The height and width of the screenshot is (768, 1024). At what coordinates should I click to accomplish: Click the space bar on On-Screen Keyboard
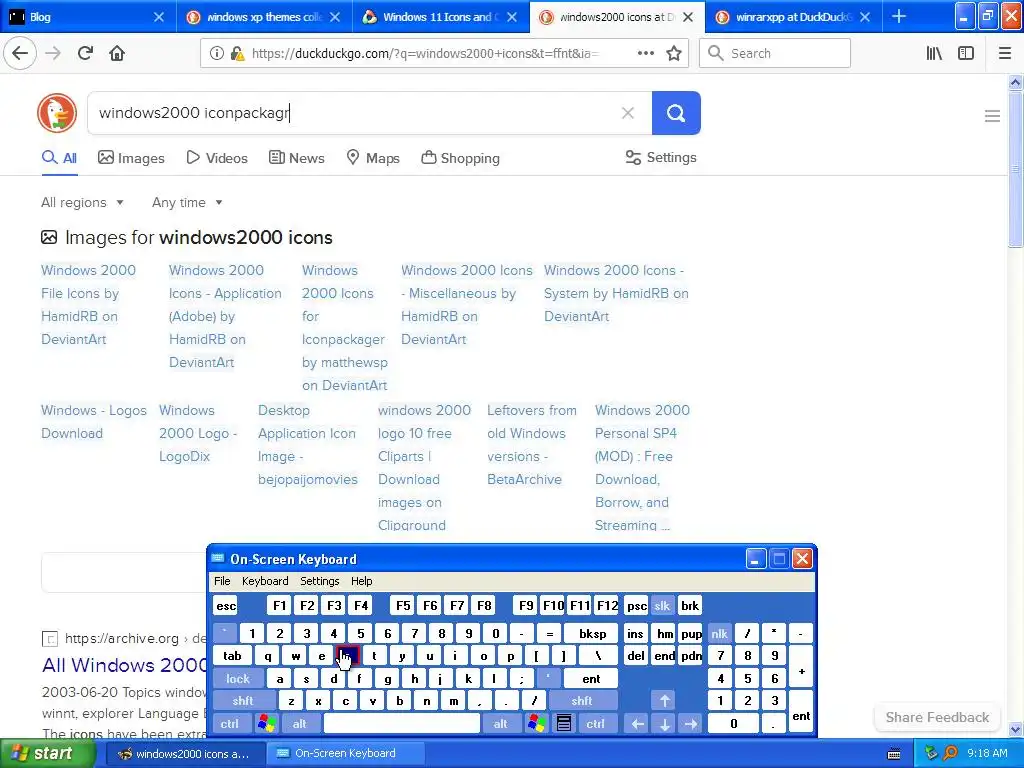tap(402, 724)
